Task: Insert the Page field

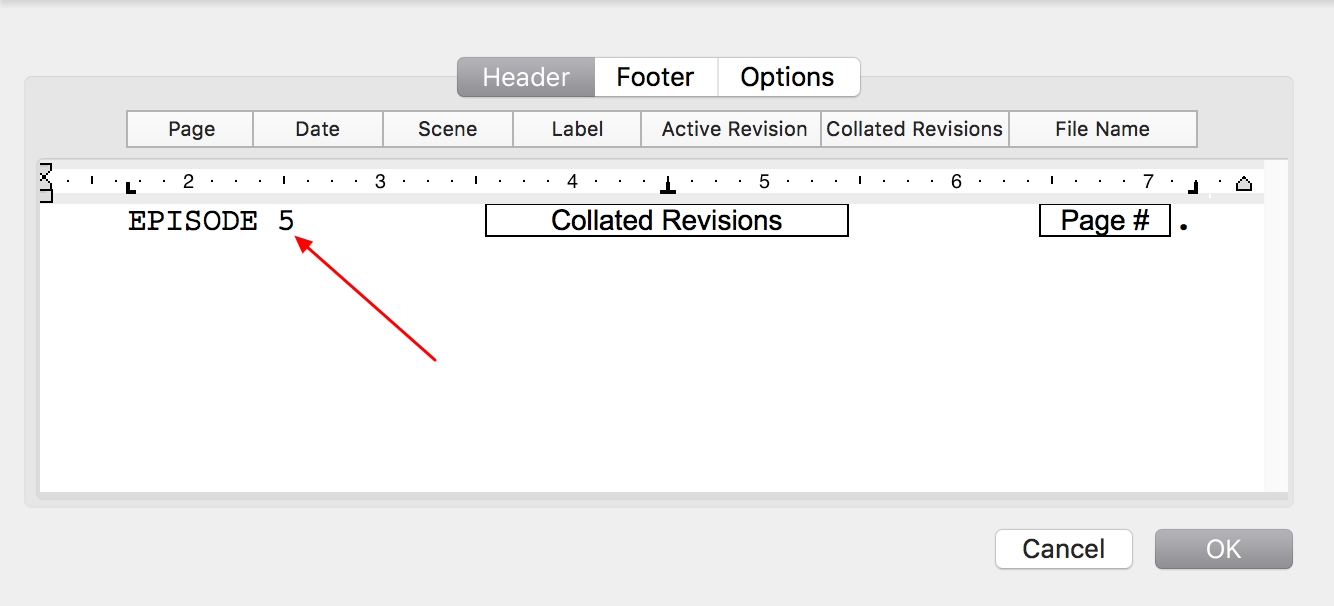Action: pyautogui.click(x=191, y=129)
